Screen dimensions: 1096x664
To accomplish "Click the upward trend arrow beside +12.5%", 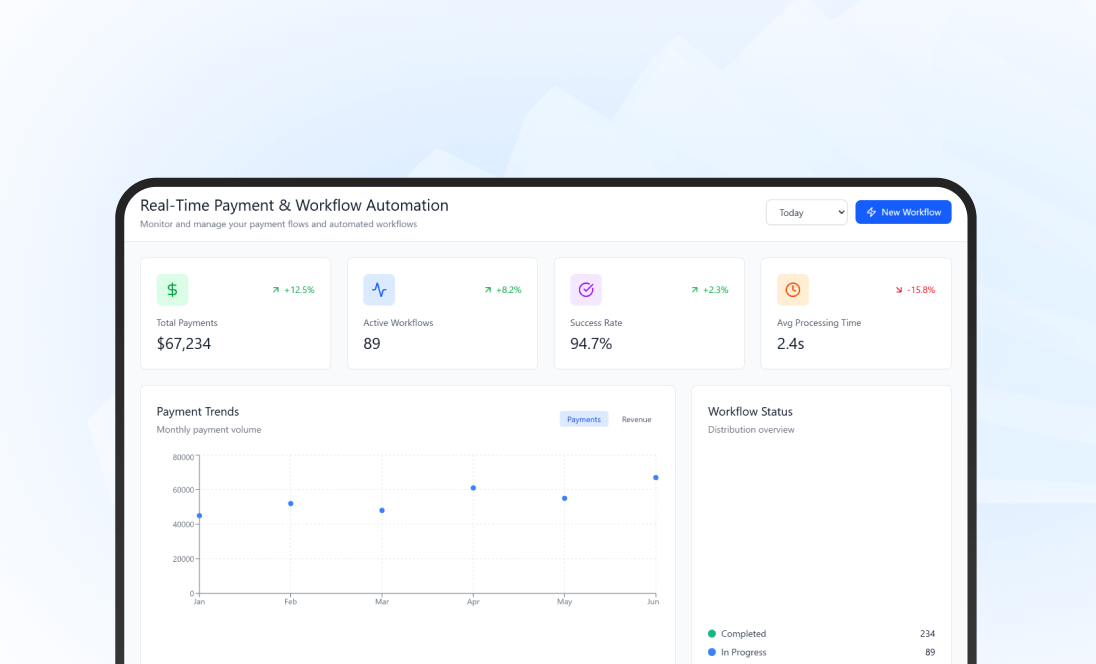I will pos(277,289).
